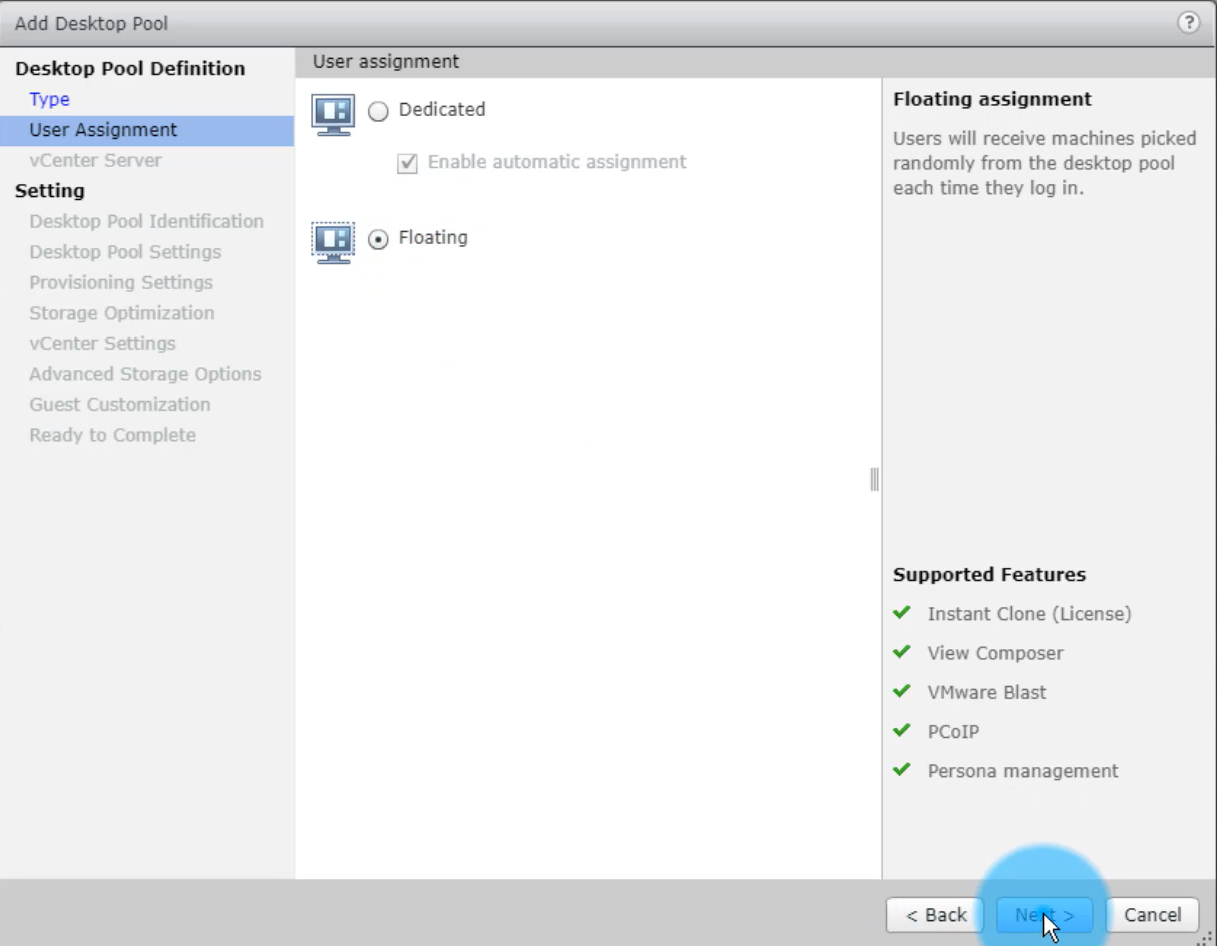Screen dimensions: 1217x946
Task: Click the View Composer green checkmark
Action: pos(902,652)
